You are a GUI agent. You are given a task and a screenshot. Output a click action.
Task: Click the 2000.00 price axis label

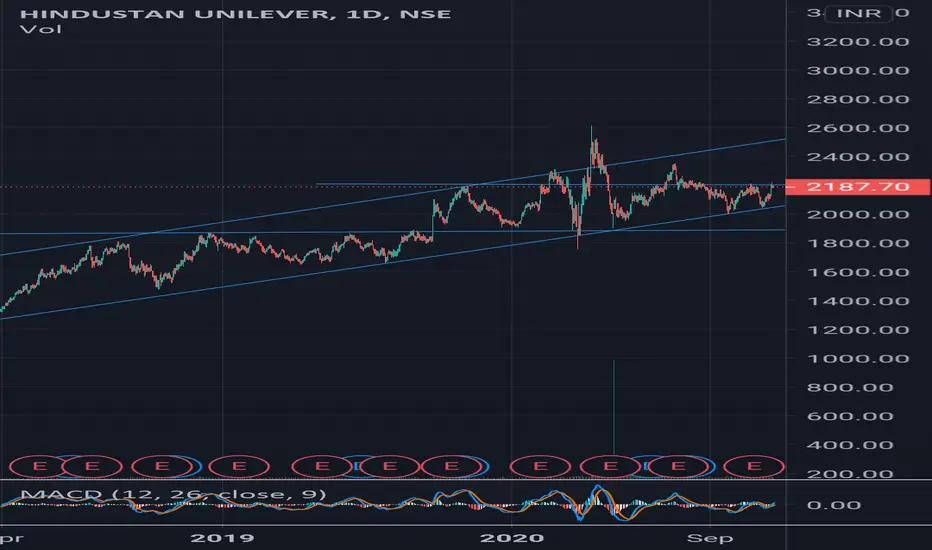[858, 215]
